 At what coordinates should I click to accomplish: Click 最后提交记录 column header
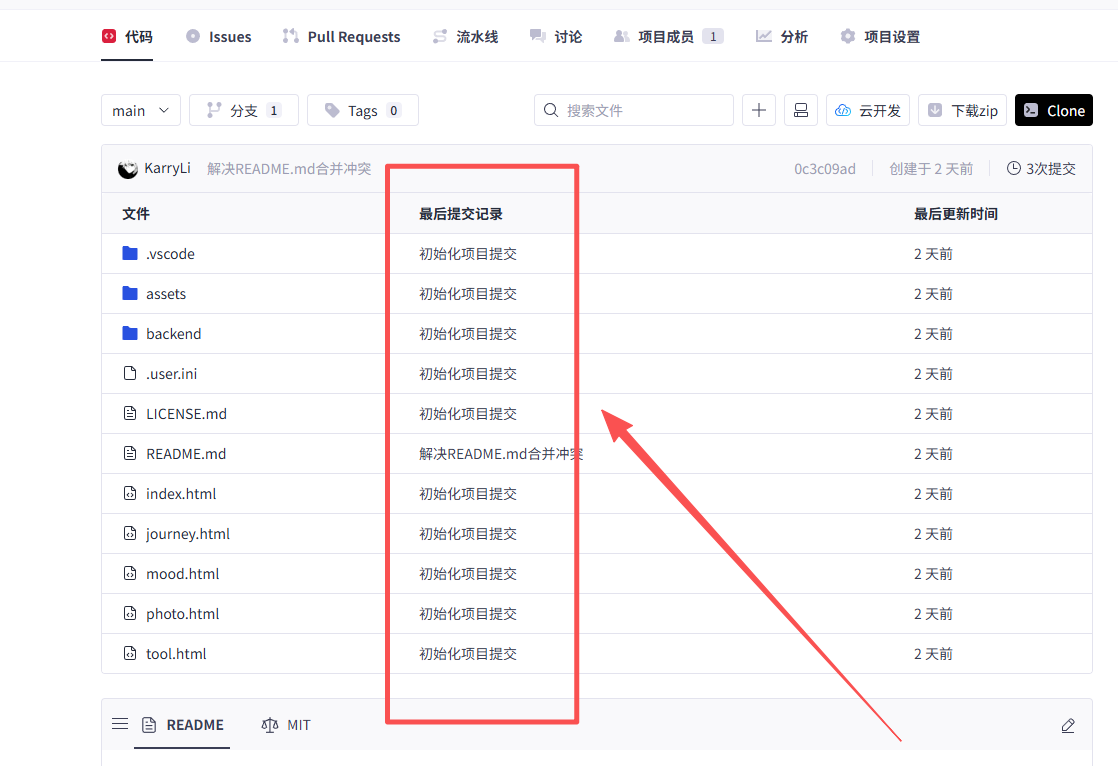[461, 213]
